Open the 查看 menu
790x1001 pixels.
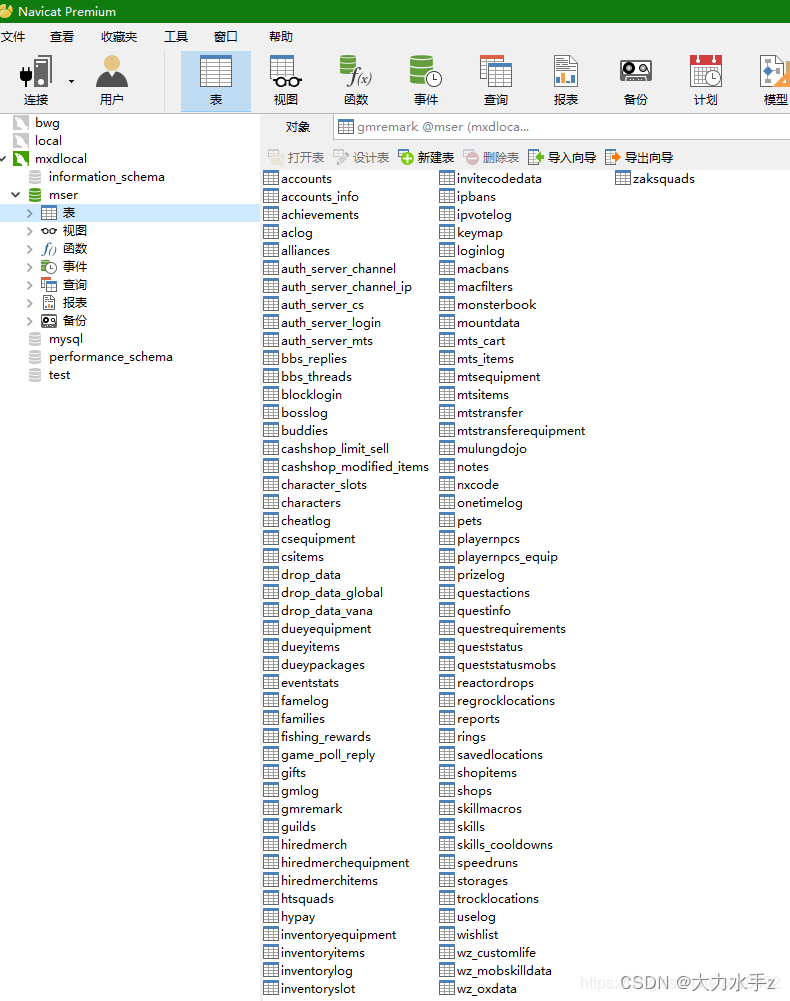coord(62,36)
